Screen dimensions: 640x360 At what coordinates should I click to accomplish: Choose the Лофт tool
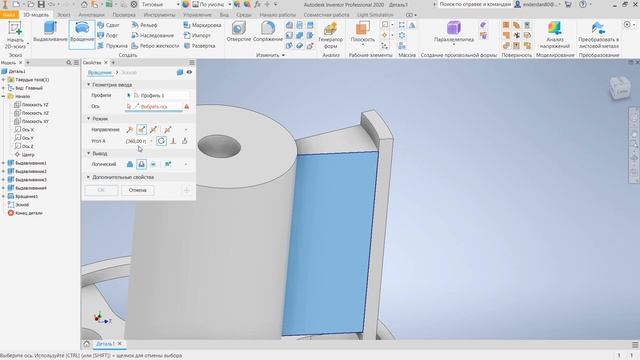108,36
